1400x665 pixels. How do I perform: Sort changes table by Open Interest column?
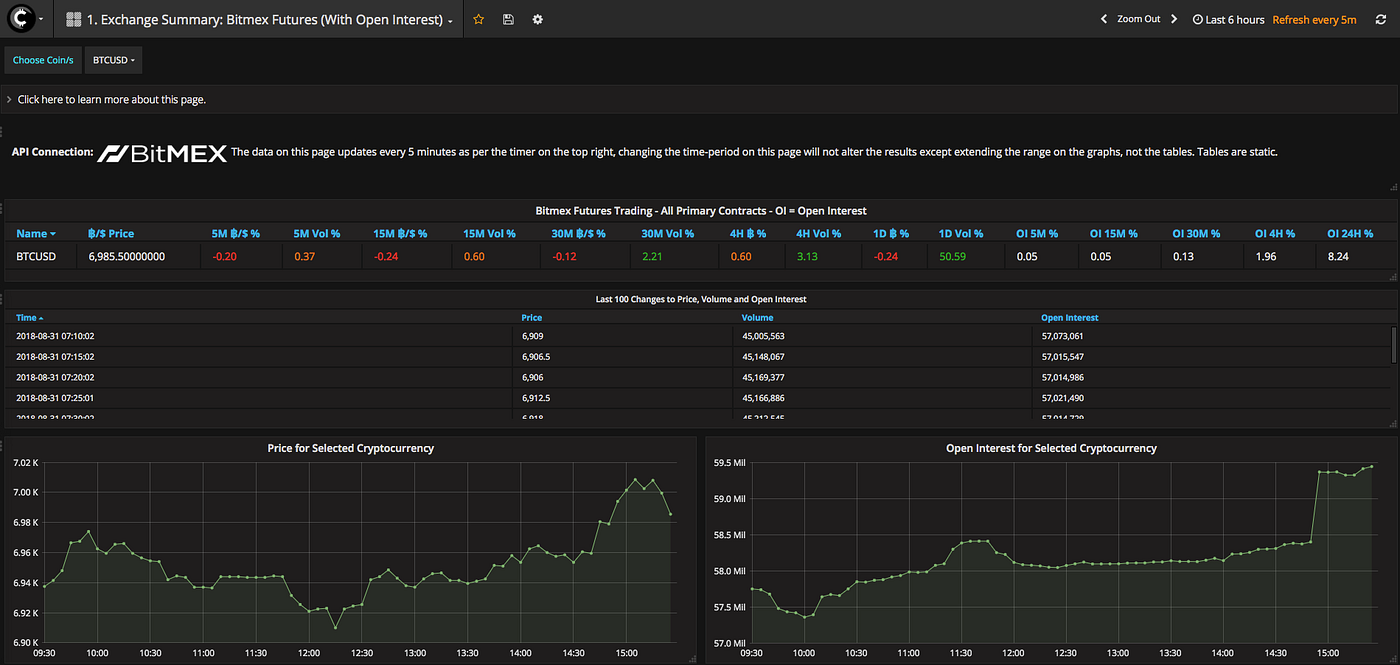tap(1069, 317)
